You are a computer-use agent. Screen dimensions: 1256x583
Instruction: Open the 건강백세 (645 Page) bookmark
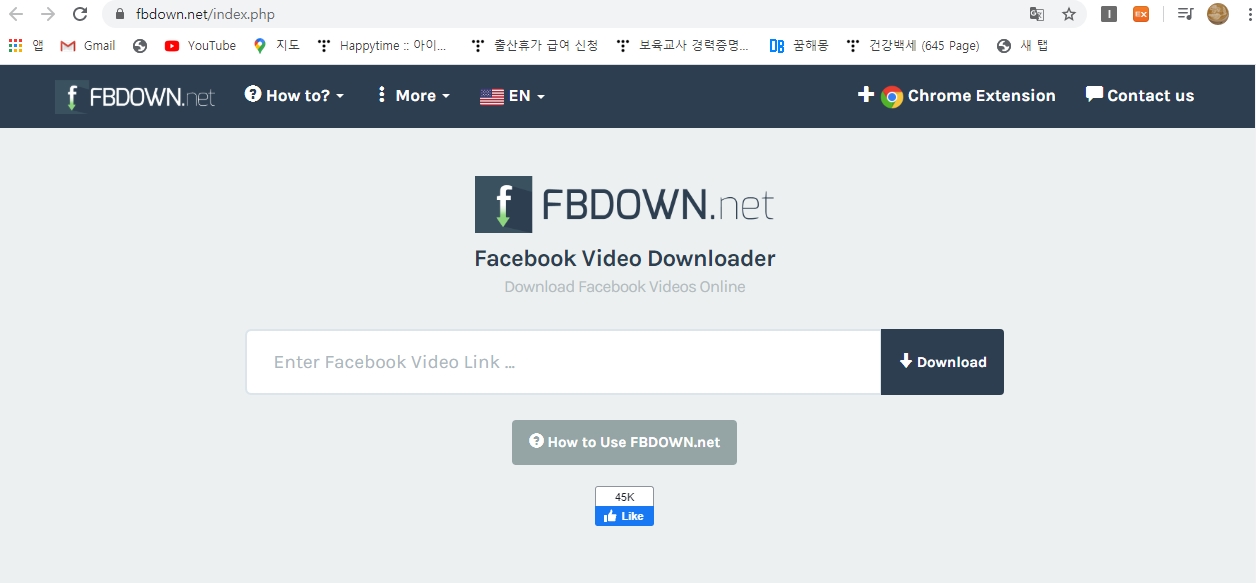(x=913, y=45)
